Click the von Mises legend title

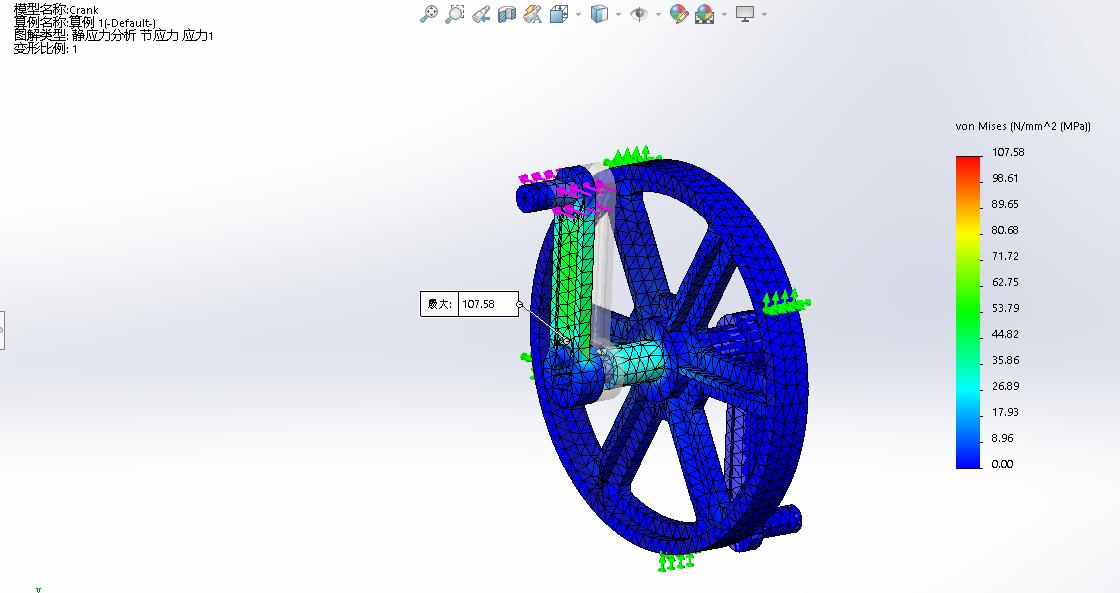(1021, 126)
